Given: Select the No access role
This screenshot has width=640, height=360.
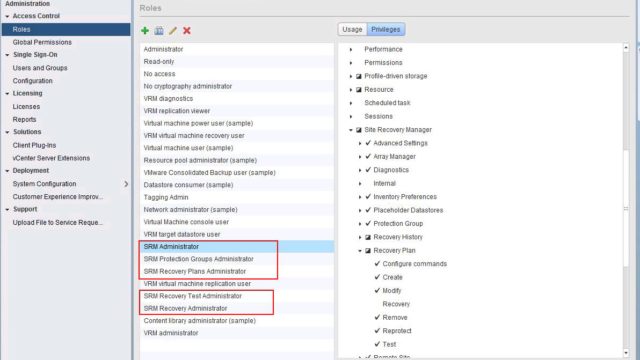Looking at the screenshot, I should click(x=237, y=74).
